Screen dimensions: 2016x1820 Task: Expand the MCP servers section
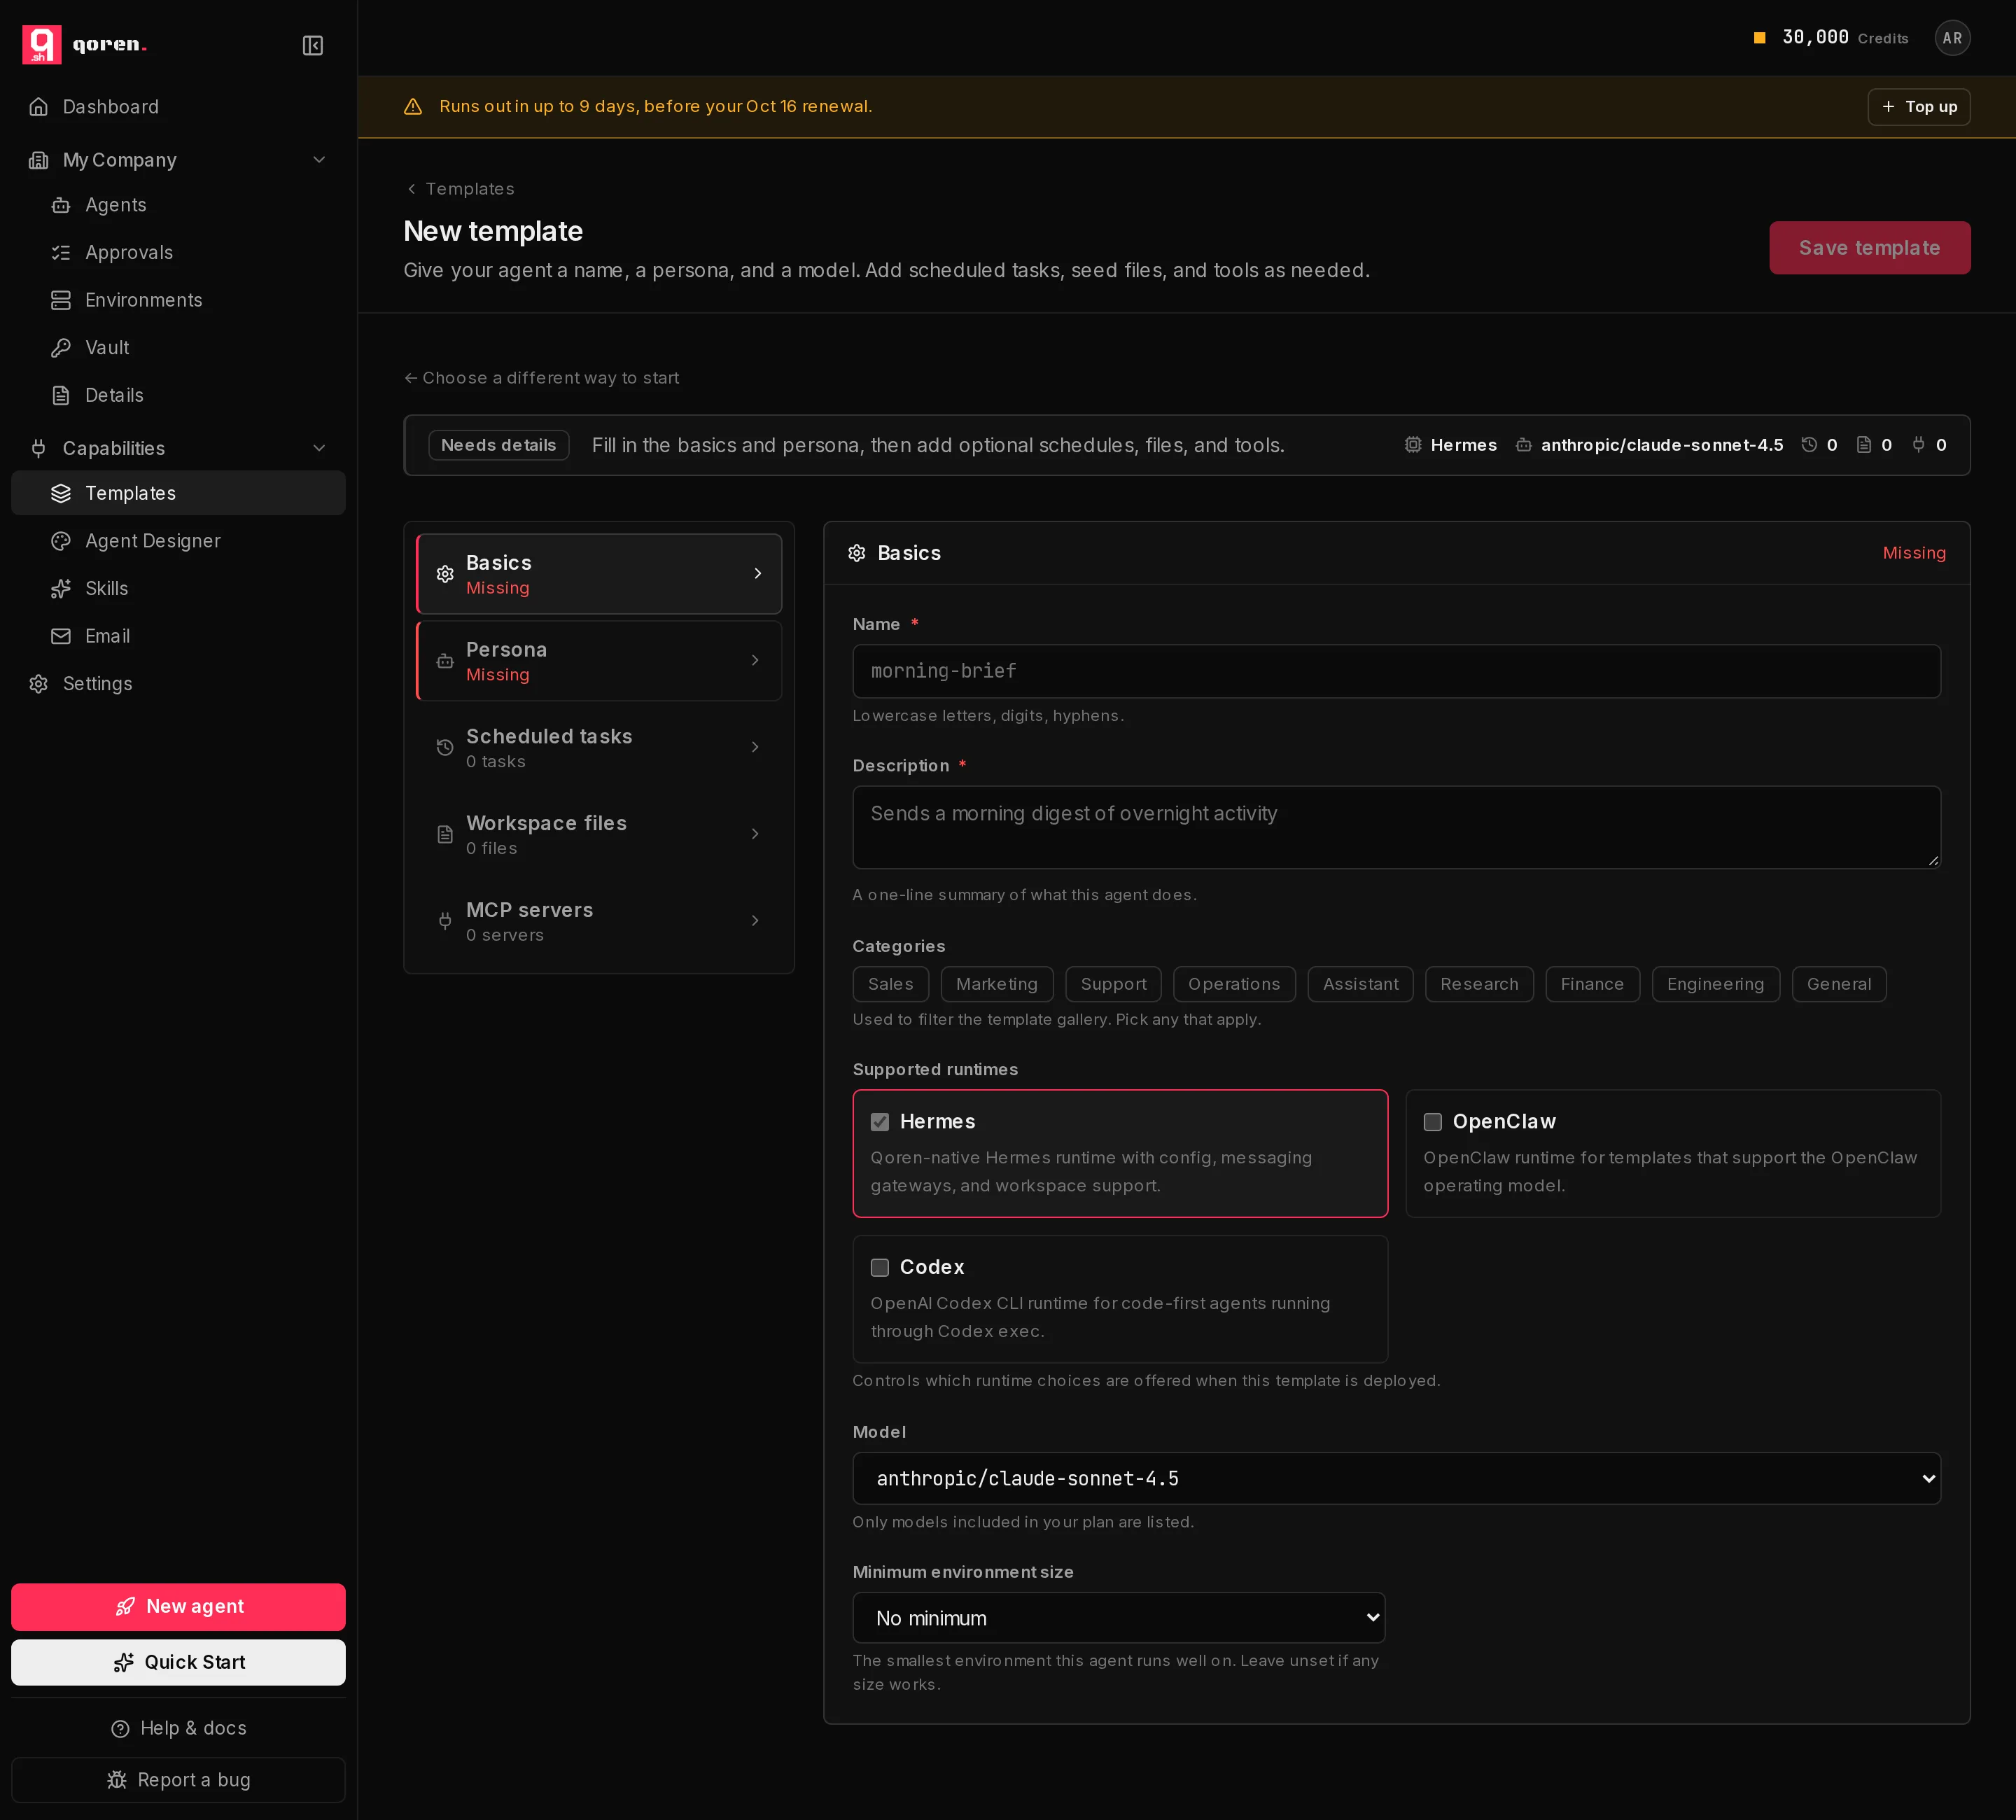(x=599, y=921)
